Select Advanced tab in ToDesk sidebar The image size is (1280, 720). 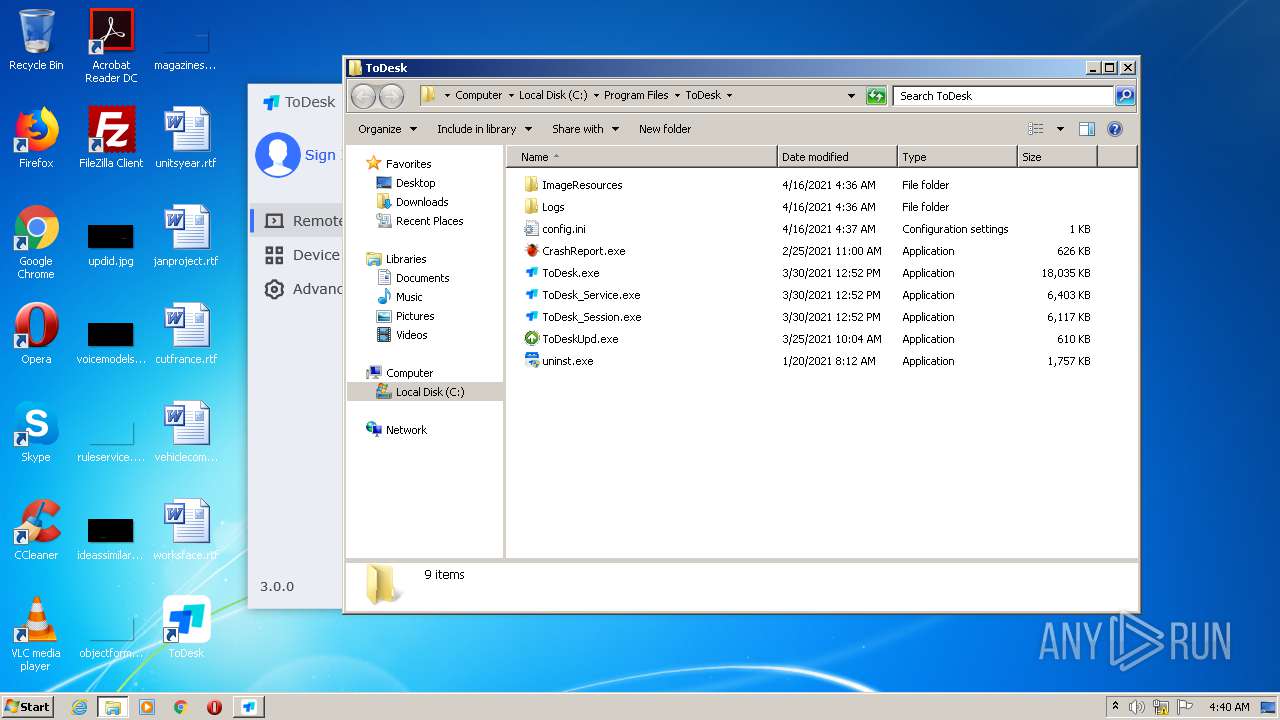pos(296,289)
